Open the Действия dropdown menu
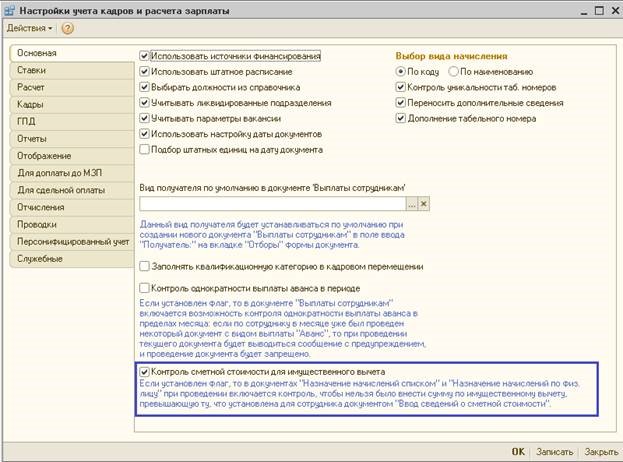623x462 pixels. [x=30, y=28]
